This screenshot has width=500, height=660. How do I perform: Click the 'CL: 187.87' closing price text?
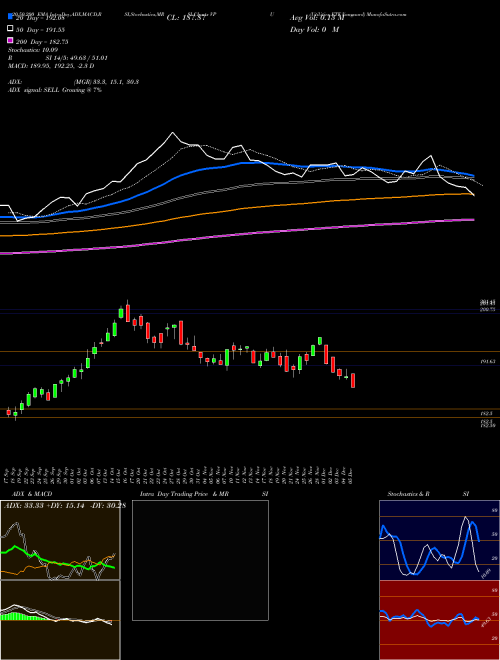(186, 18)
